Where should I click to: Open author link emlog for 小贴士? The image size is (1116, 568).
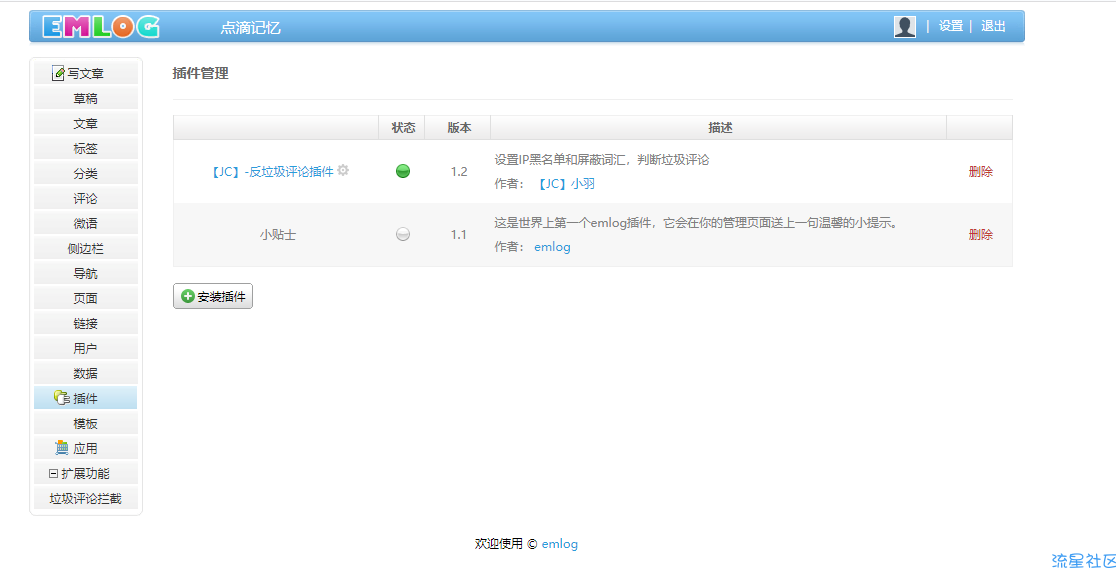(552, 247)
